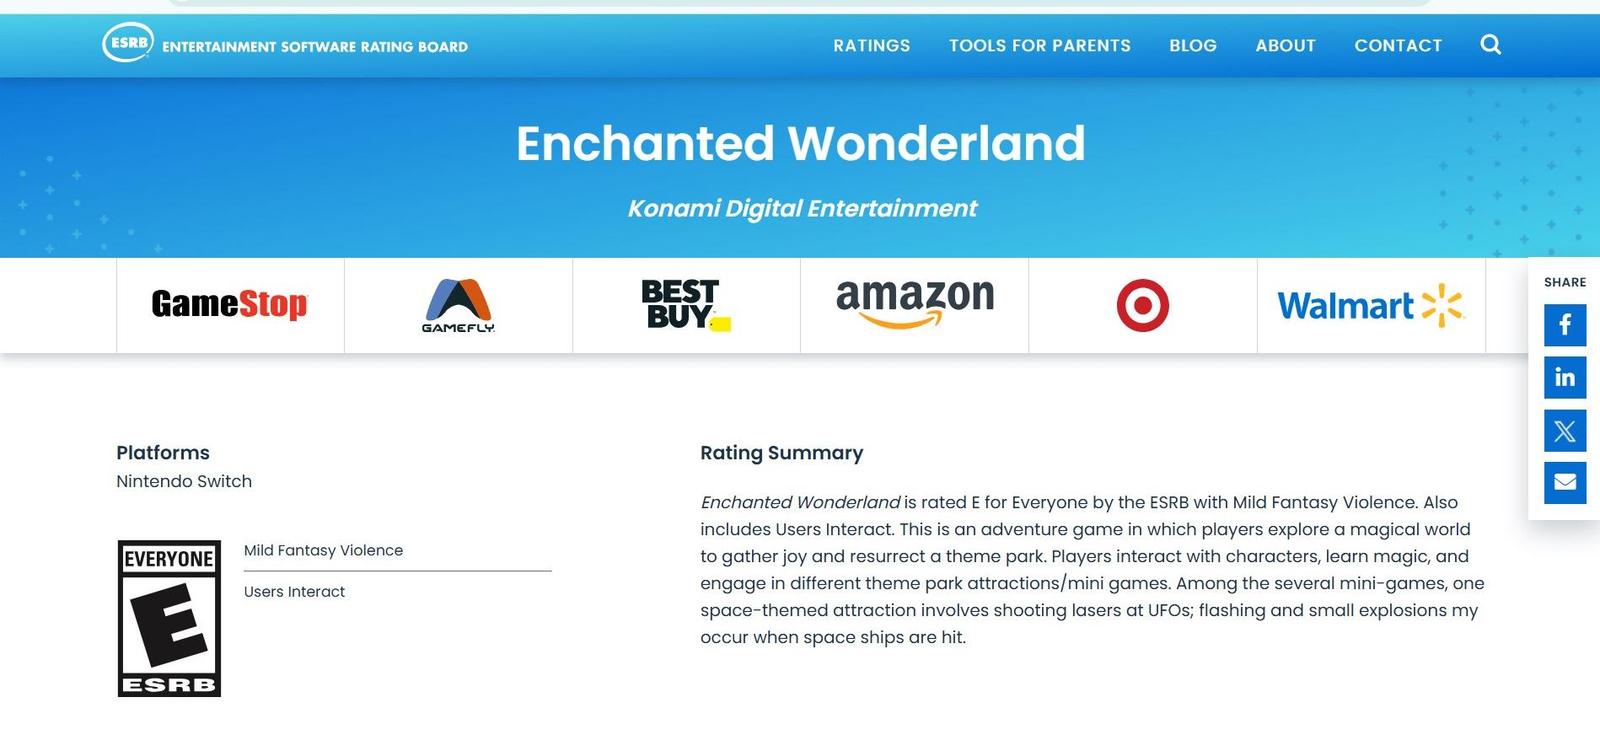Share page on Facebook

1565,325
